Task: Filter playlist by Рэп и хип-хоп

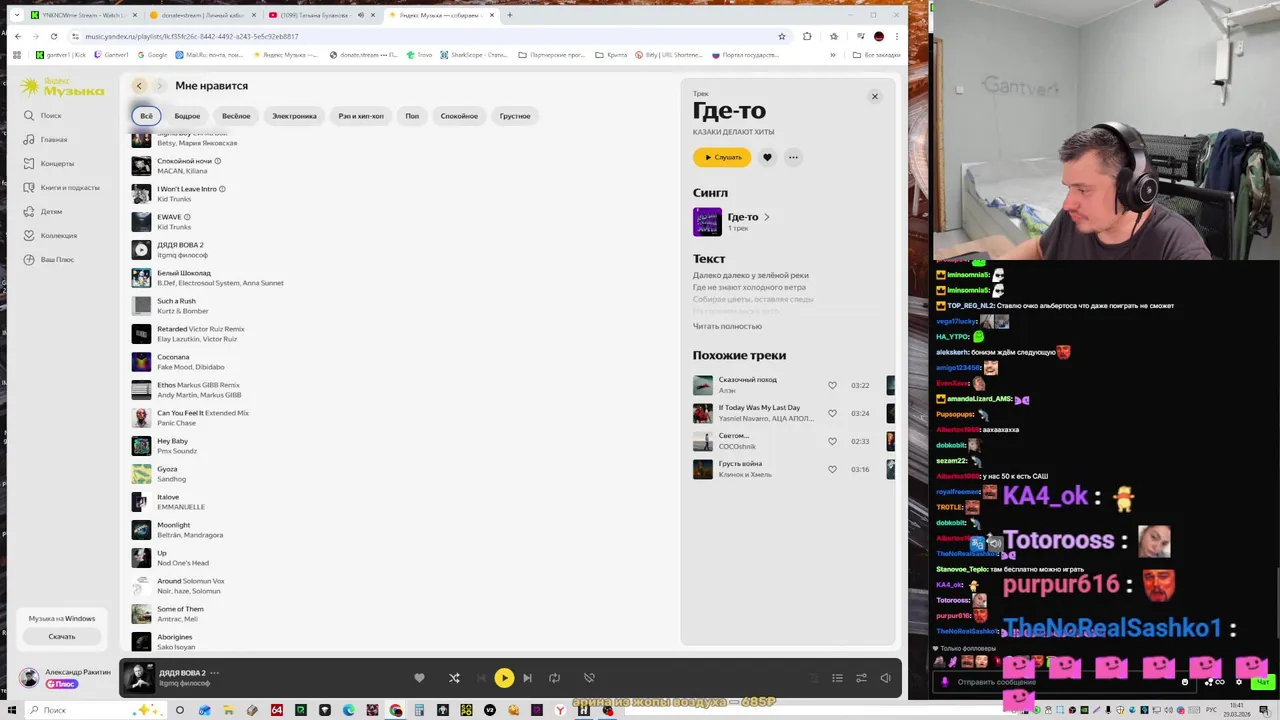Action: tap(361, 116)
